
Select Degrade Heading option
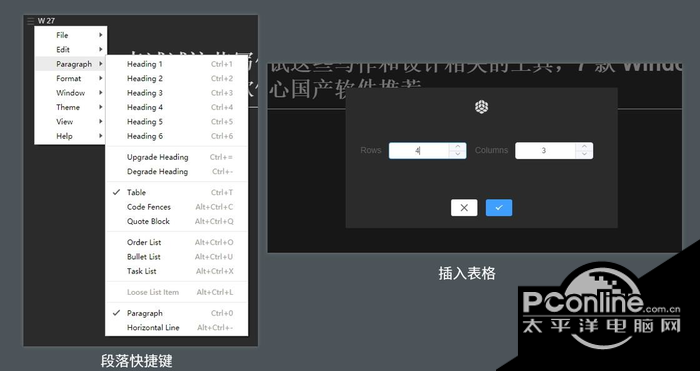tap(176, 171)
